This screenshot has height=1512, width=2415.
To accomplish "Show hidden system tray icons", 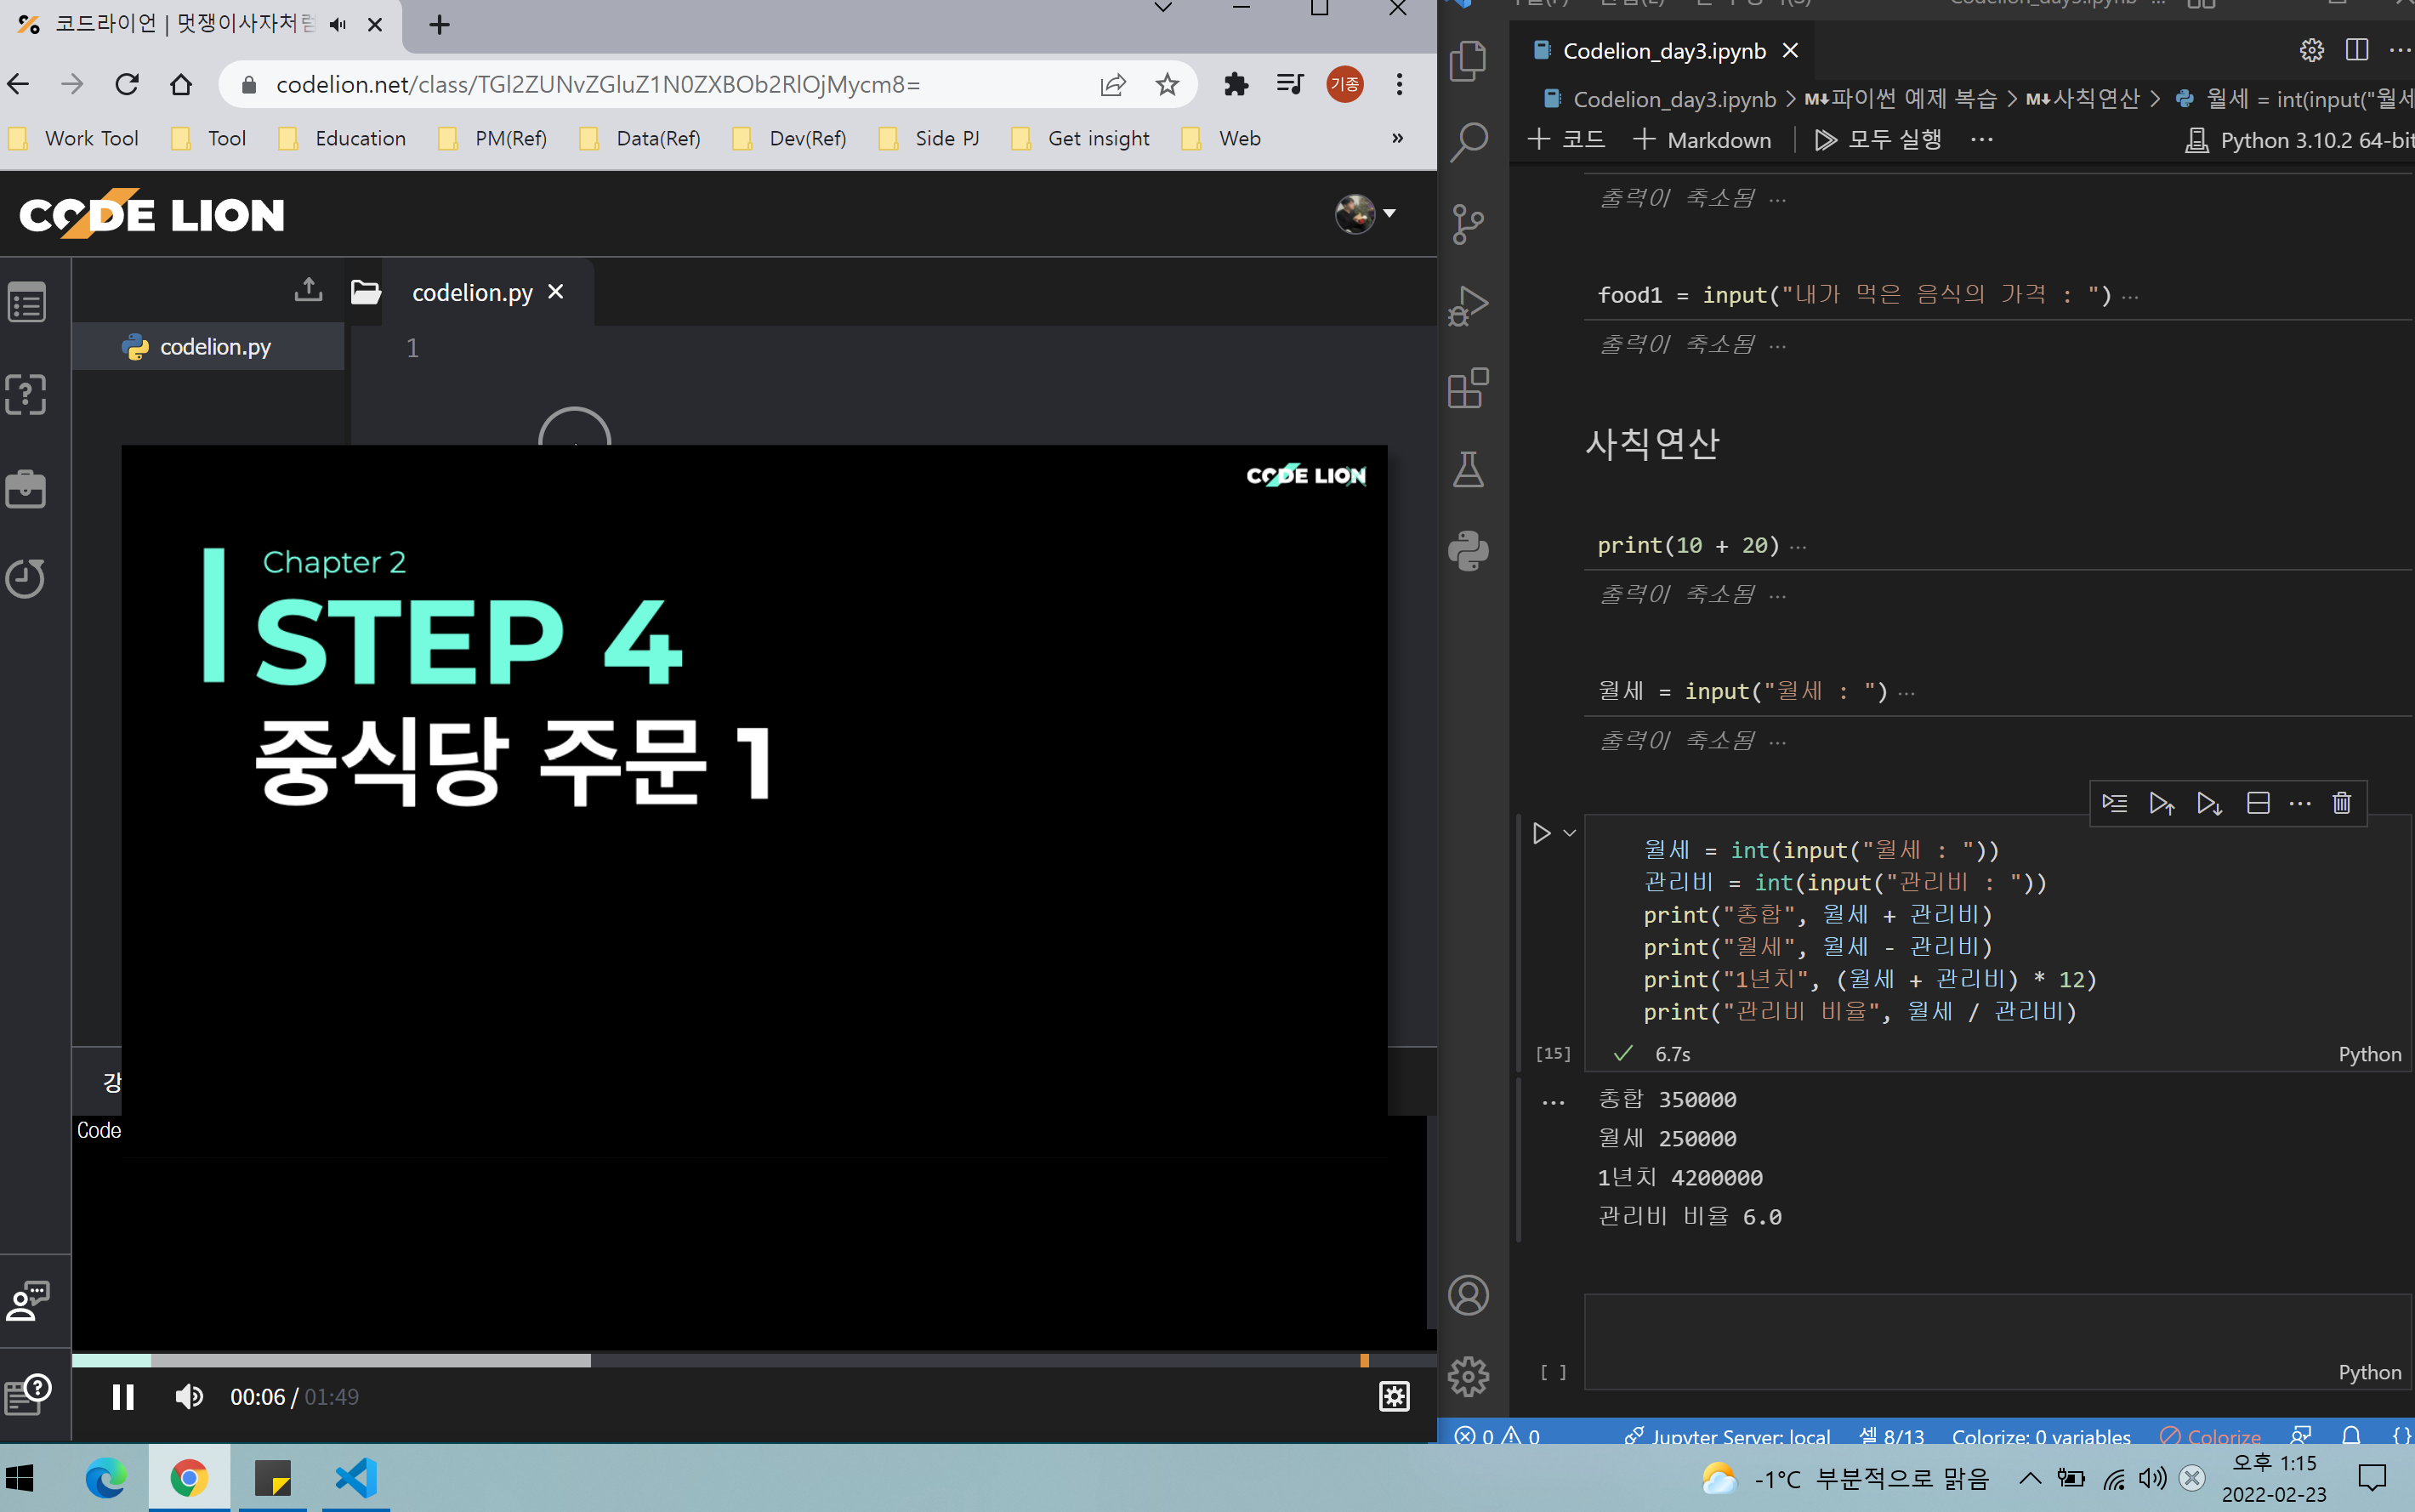I will 2029,1477.
